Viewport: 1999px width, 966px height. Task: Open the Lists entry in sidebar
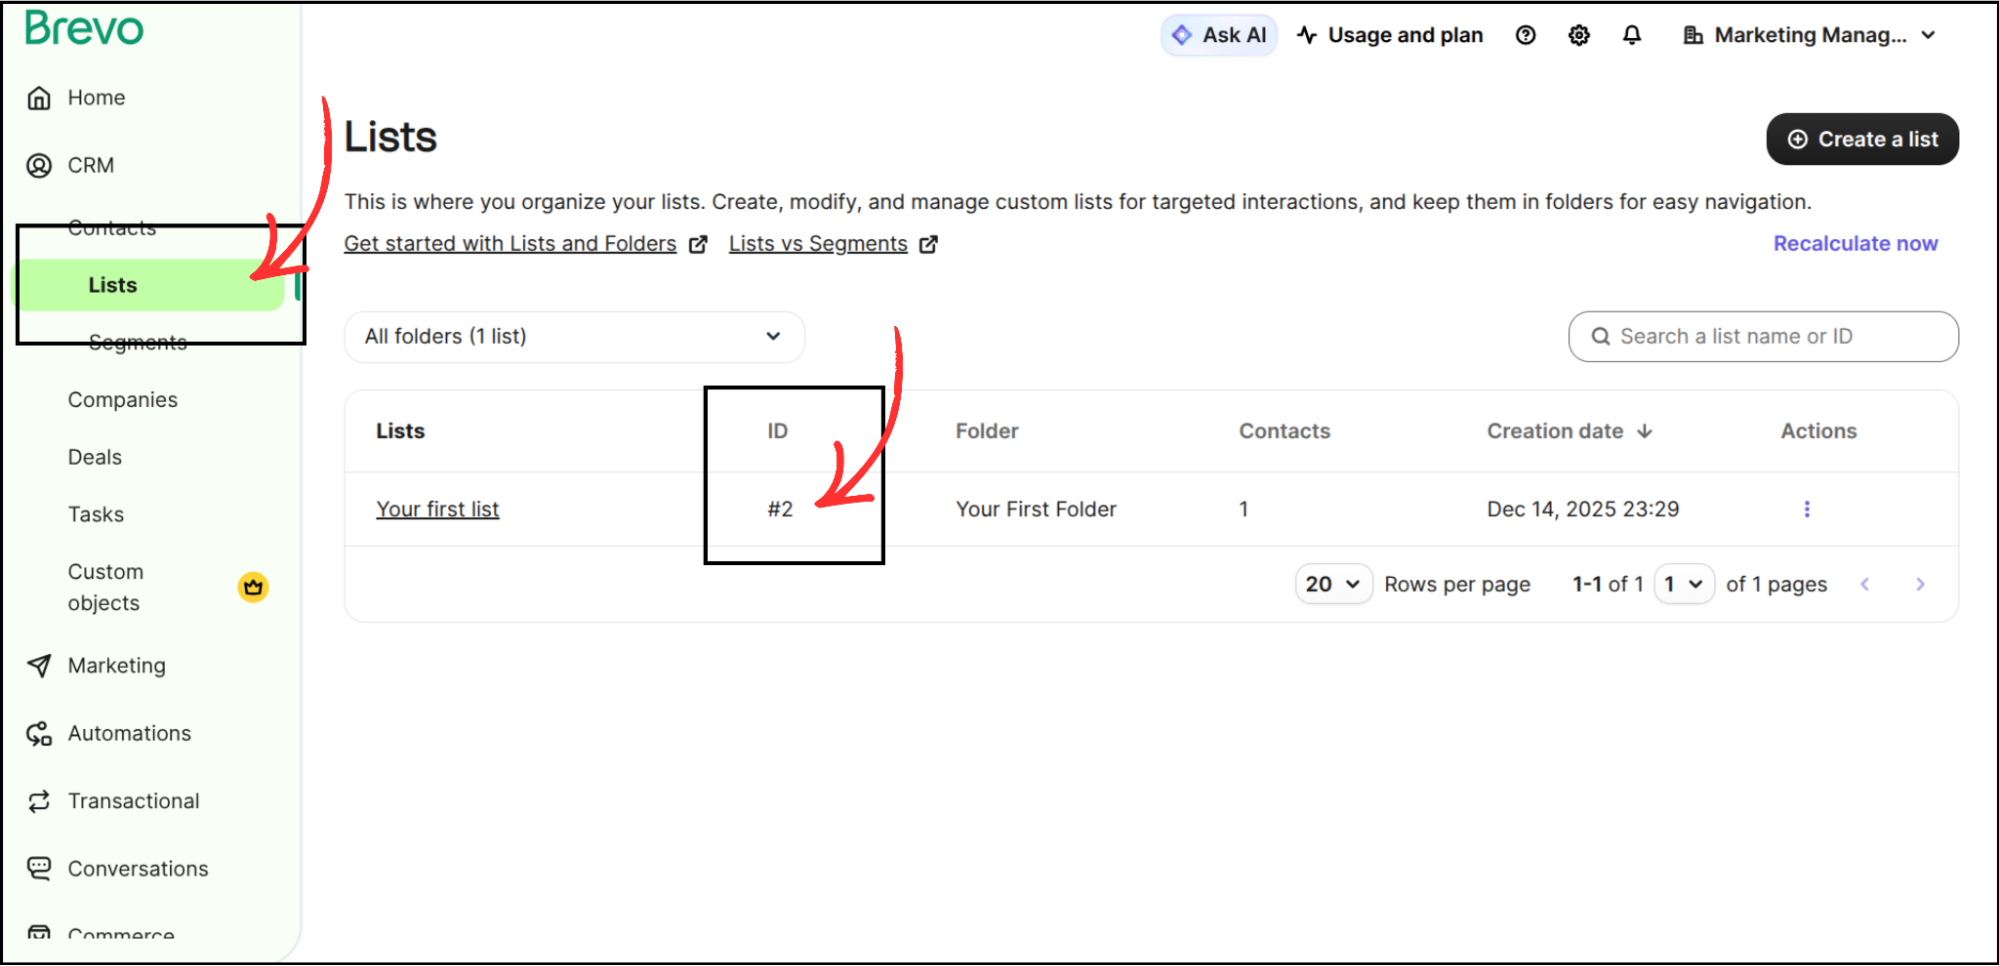click(x=111, y=284)
